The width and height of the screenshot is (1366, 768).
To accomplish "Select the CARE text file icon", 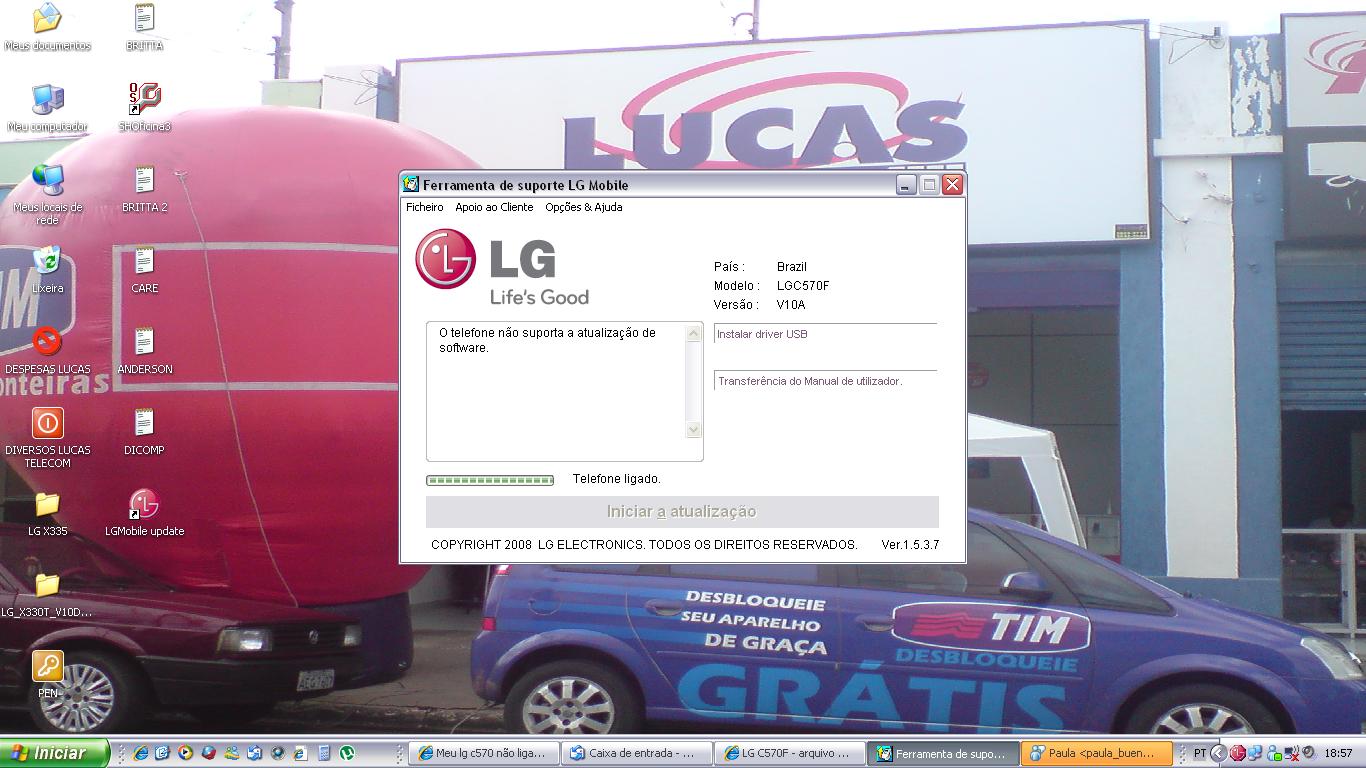I will (144, 270).
